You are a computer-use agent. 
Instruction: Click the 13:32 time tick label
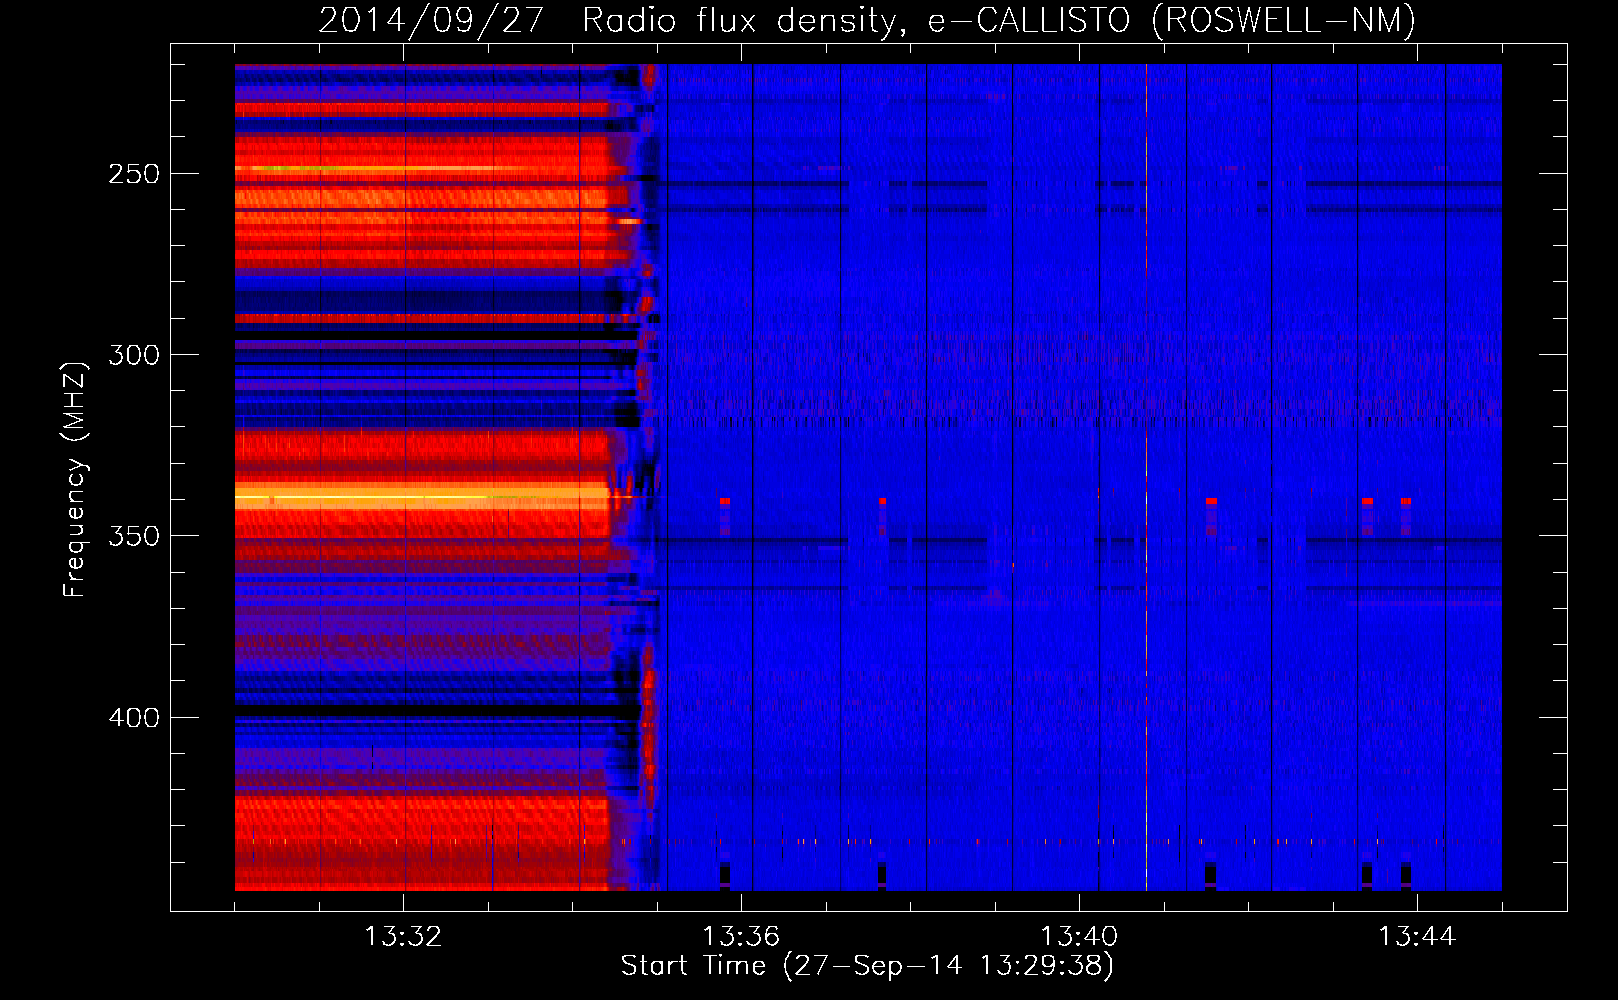[x=403, y=937]
